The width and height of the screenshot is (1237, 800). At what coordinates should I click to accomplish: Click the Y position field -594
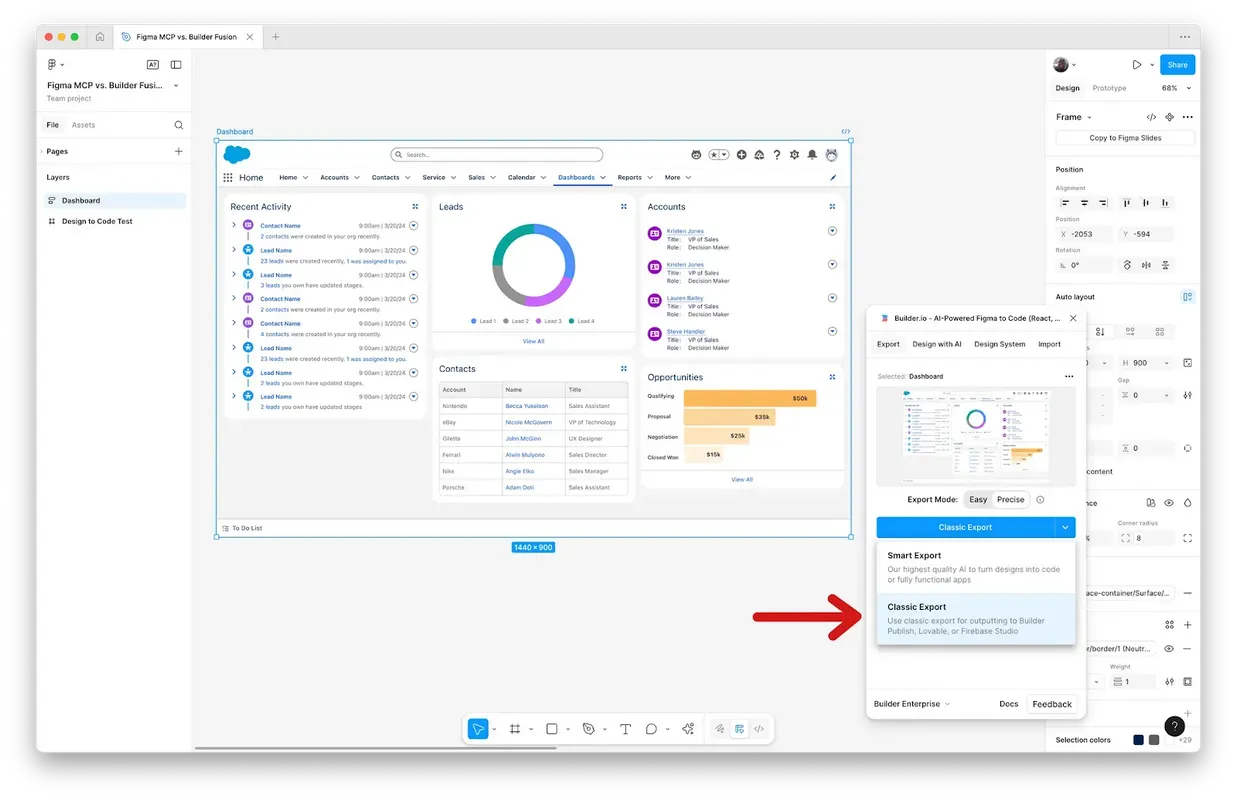1146,234
